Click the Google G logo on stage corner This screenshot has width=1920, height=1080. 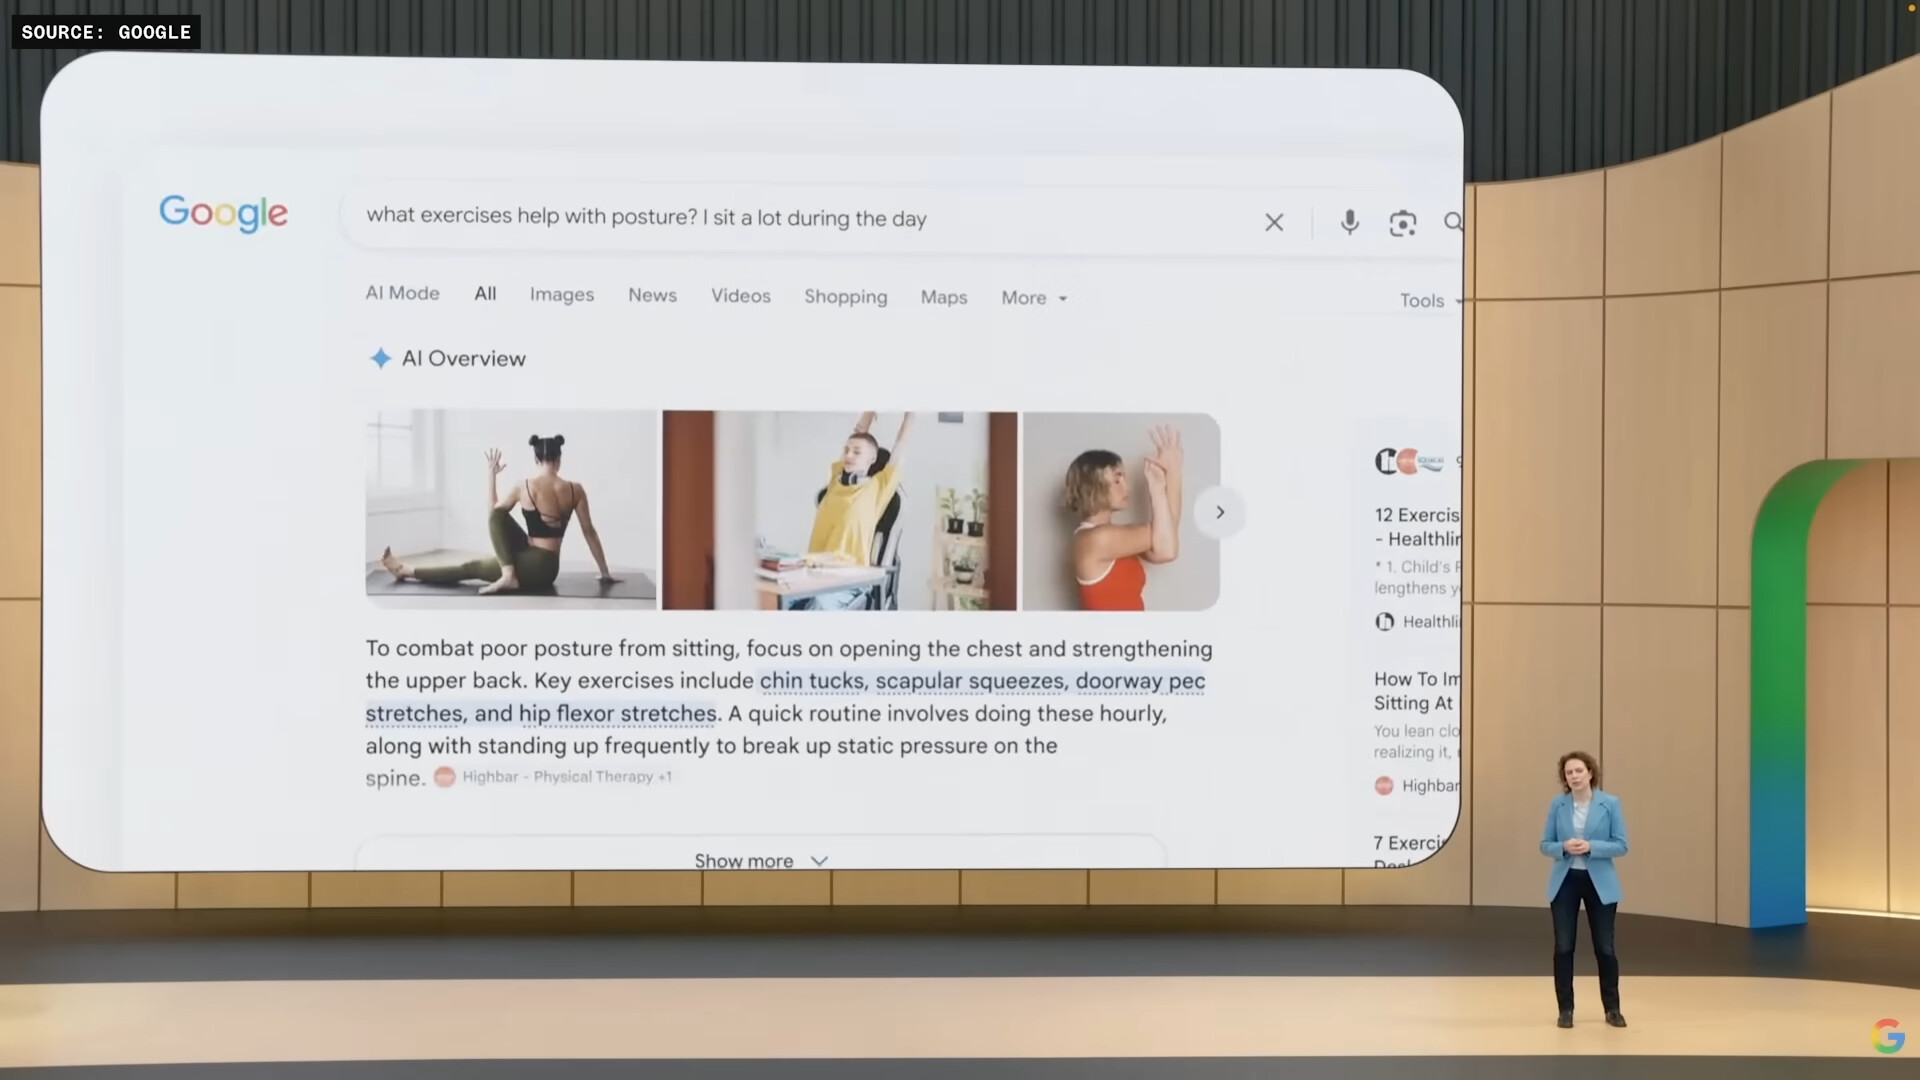tap(1887, 1037)
